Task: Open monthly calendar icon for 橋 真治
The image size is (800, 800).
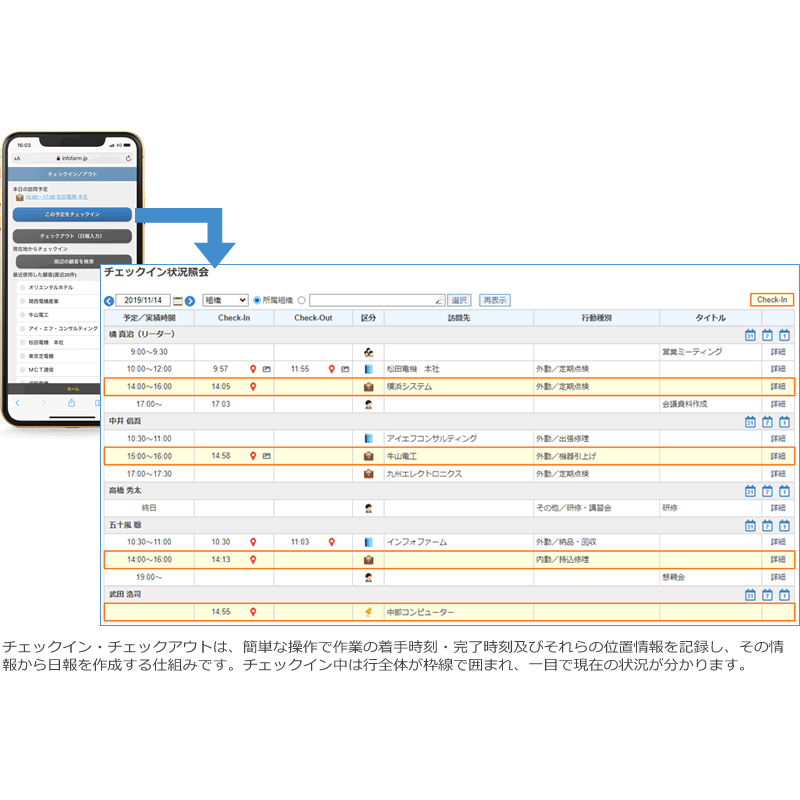Action: [x=749, y=335]
